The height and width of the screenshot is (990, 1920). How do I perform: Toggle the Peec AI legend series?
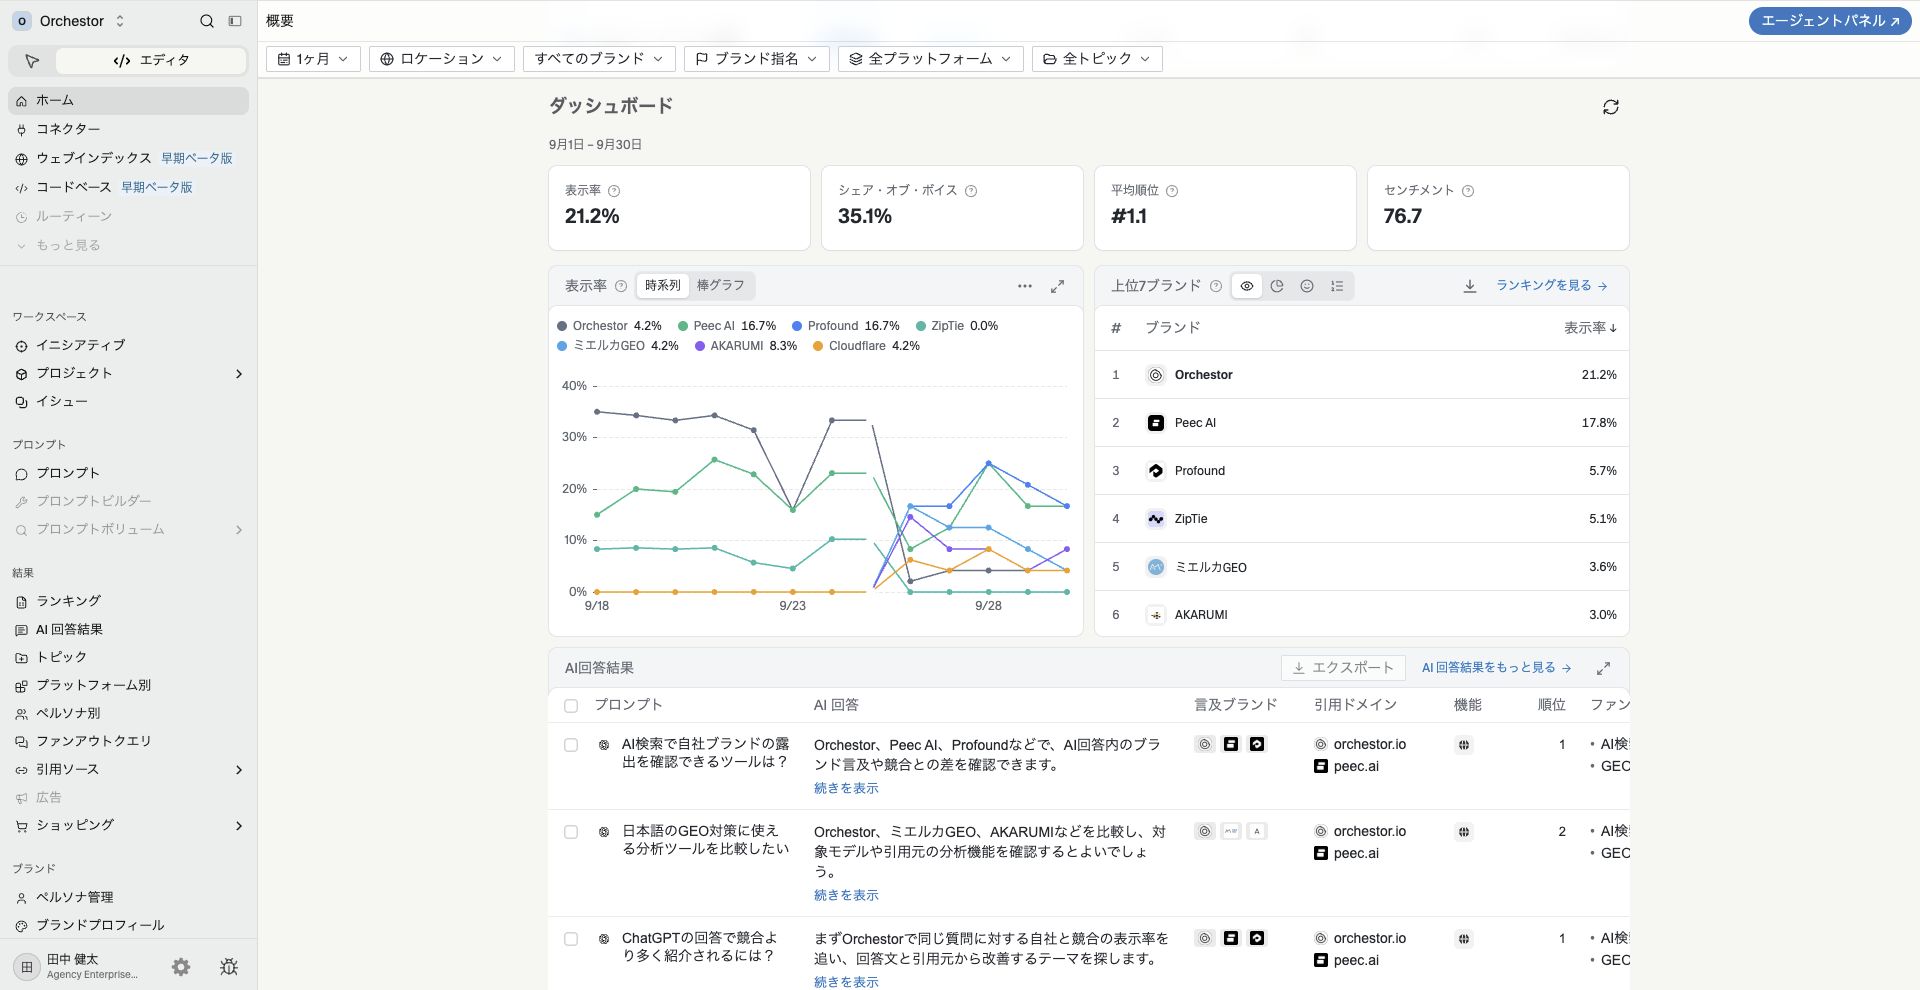(x=727, y=326)
